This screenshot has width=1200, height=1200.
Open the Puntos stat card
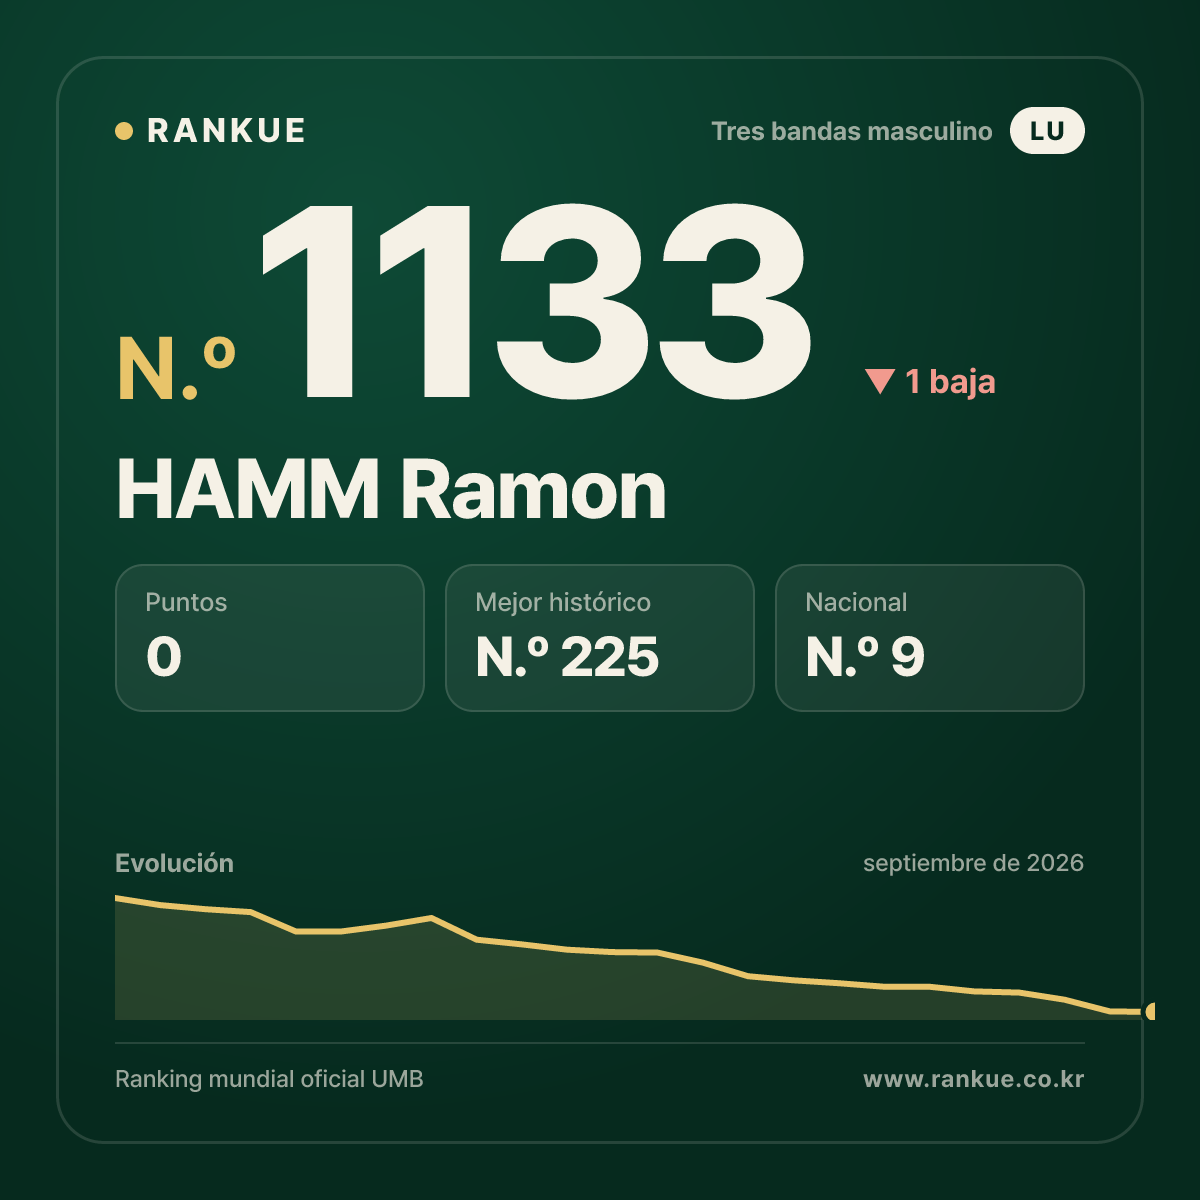(270, 638)
